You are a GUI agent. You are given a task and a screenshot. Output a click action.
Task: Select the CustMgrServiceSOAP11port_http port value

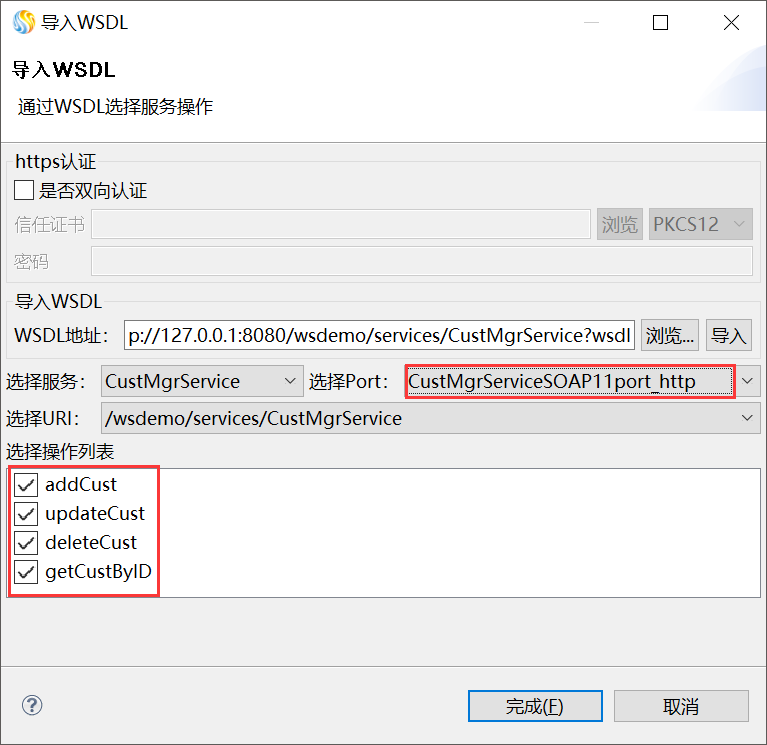pos(570,381)
